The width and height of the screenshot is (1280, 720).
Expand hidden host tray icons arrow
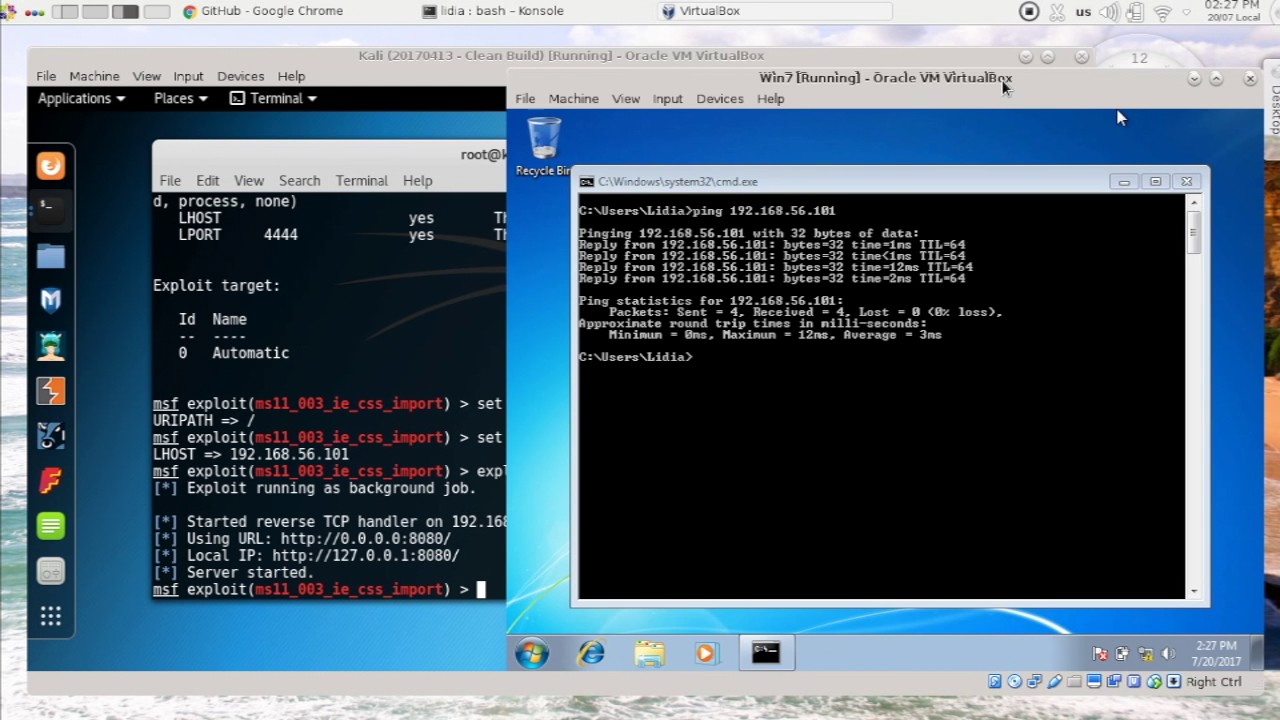1186,12
